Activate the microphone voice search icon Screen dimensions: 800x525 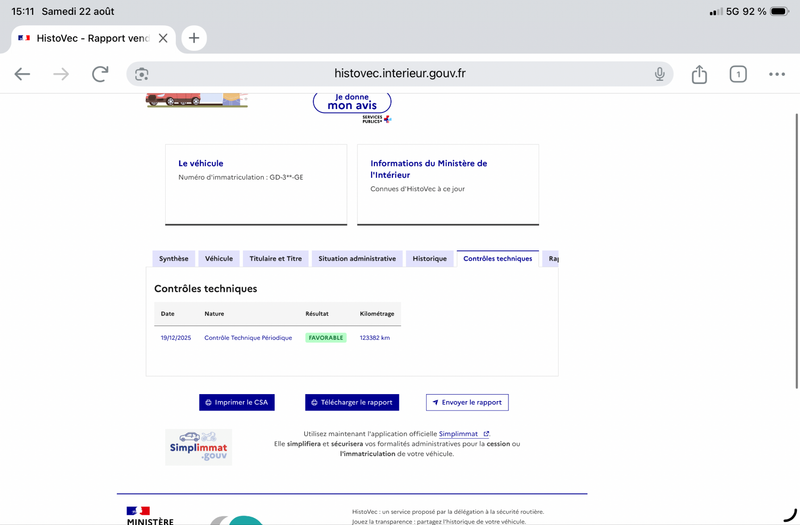(x=660, y=74)
